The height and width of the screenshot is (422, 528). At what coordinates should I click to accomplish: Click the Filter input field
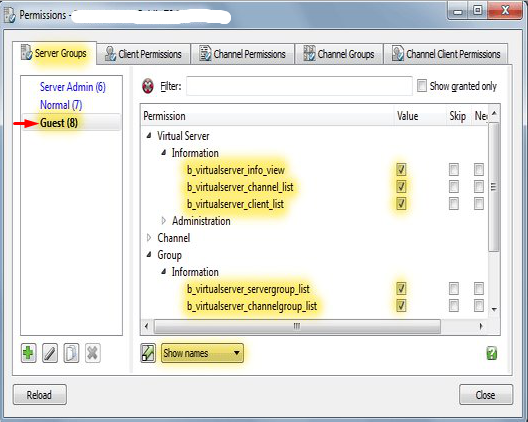pyautogui.click(x=299, y=86)
